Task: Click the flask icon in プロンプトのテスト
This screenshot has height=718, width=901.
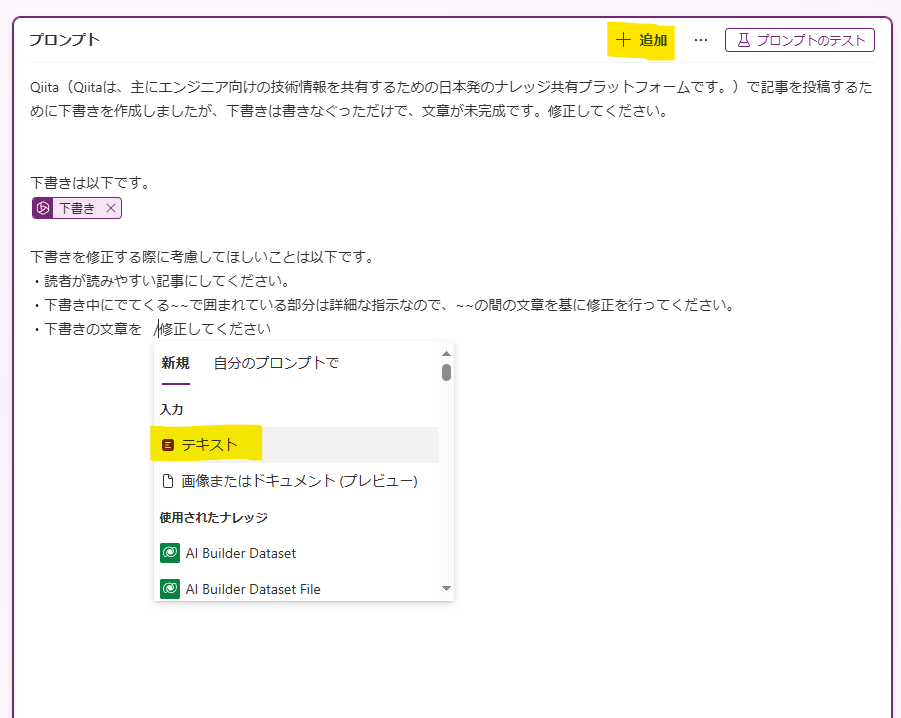Action: (x=744, y=40)
